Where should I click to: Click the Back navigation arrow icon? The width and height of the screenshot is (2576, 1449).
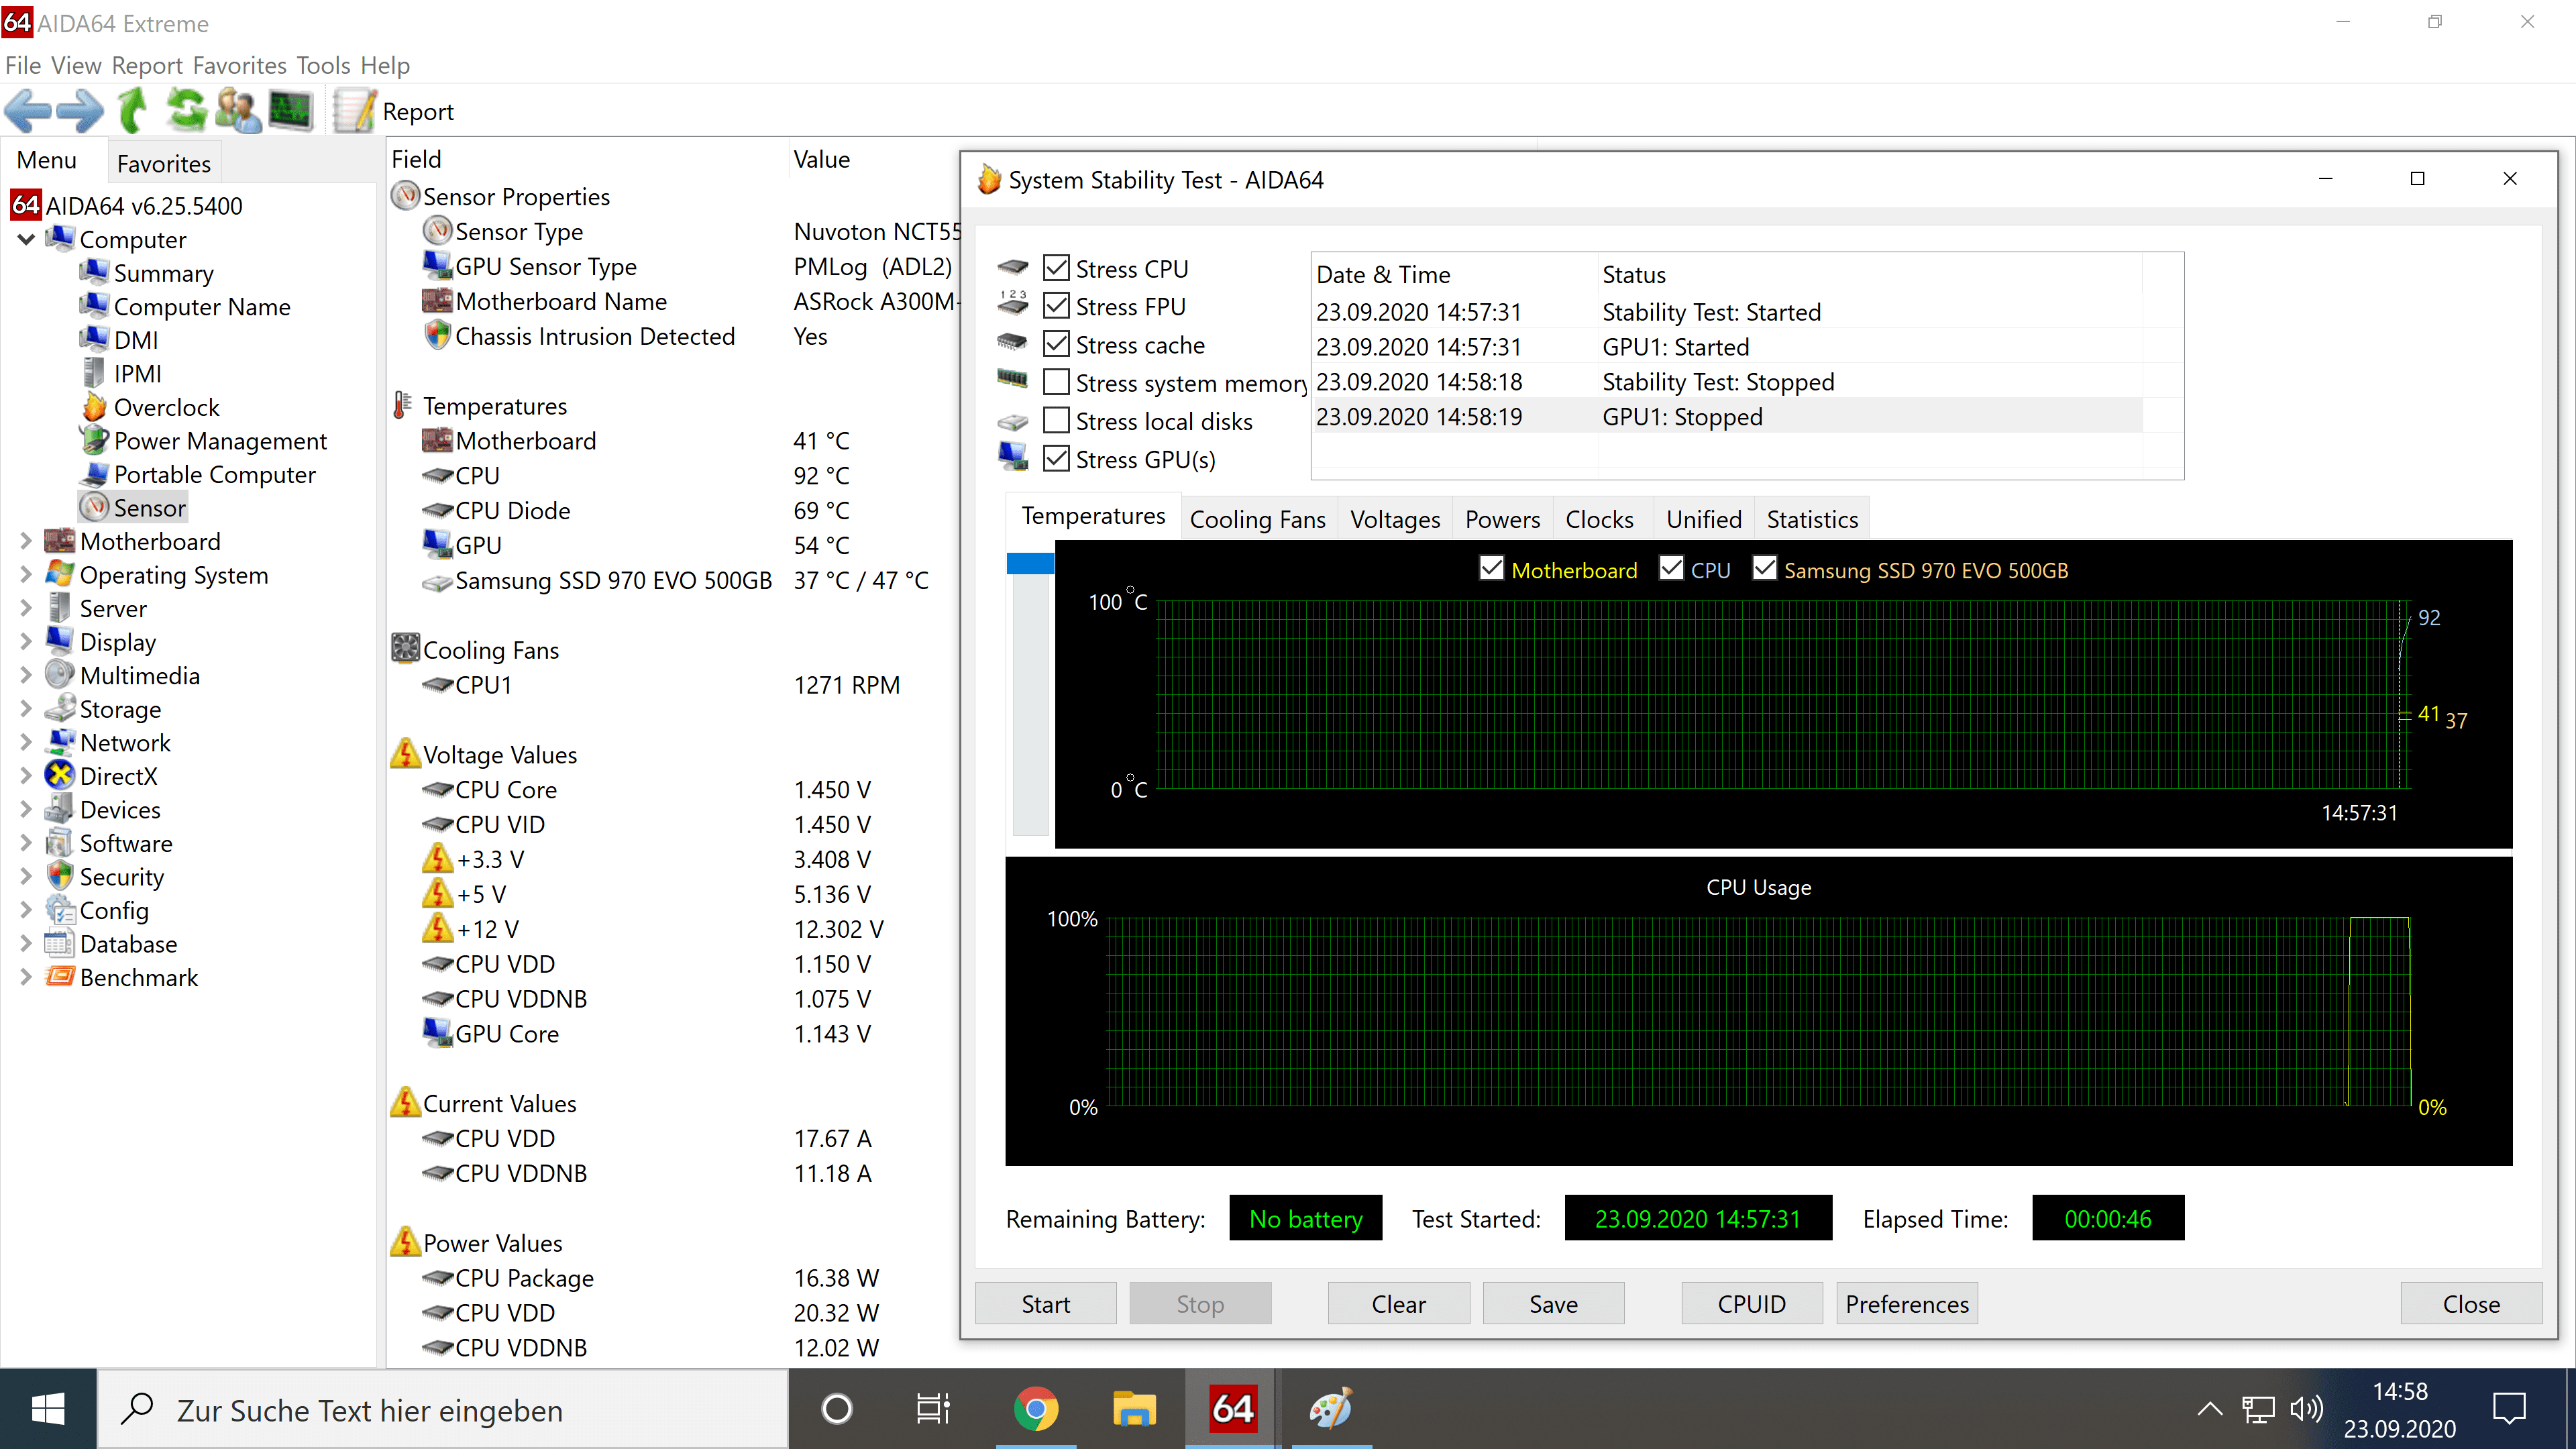click(28, 110)
